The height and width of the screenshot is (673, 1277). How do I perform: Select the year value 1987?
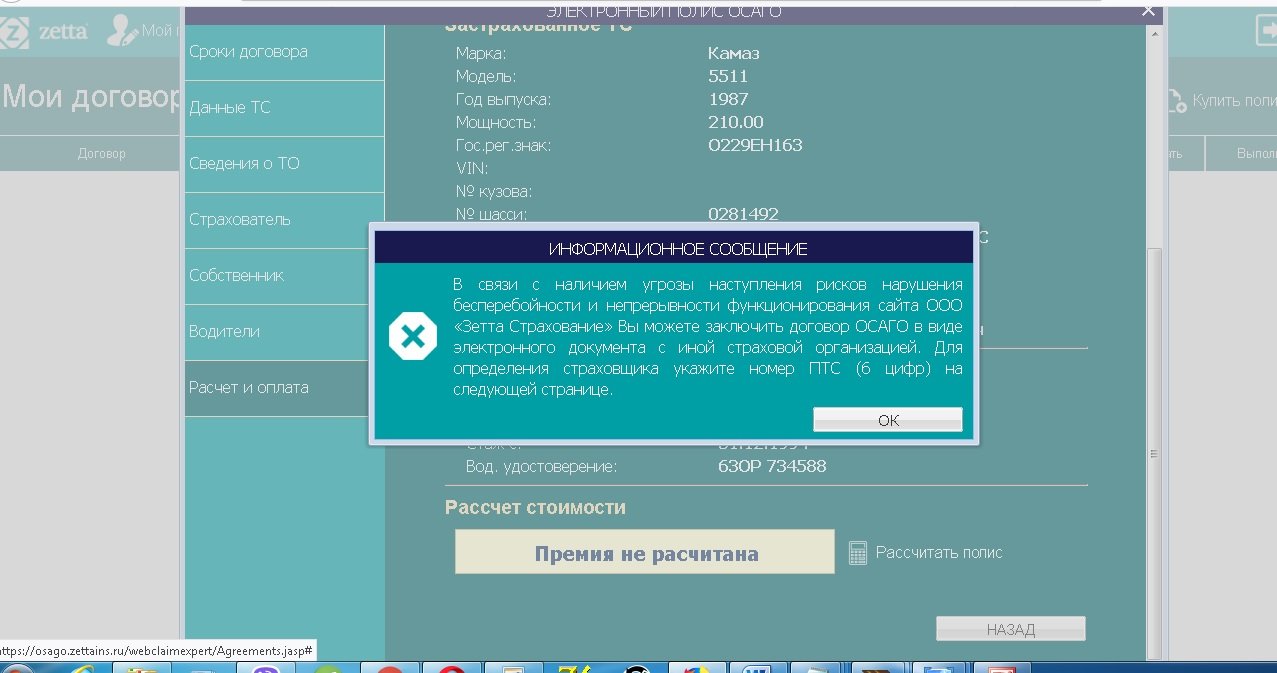pyautogui.click(x=728, y=99)
